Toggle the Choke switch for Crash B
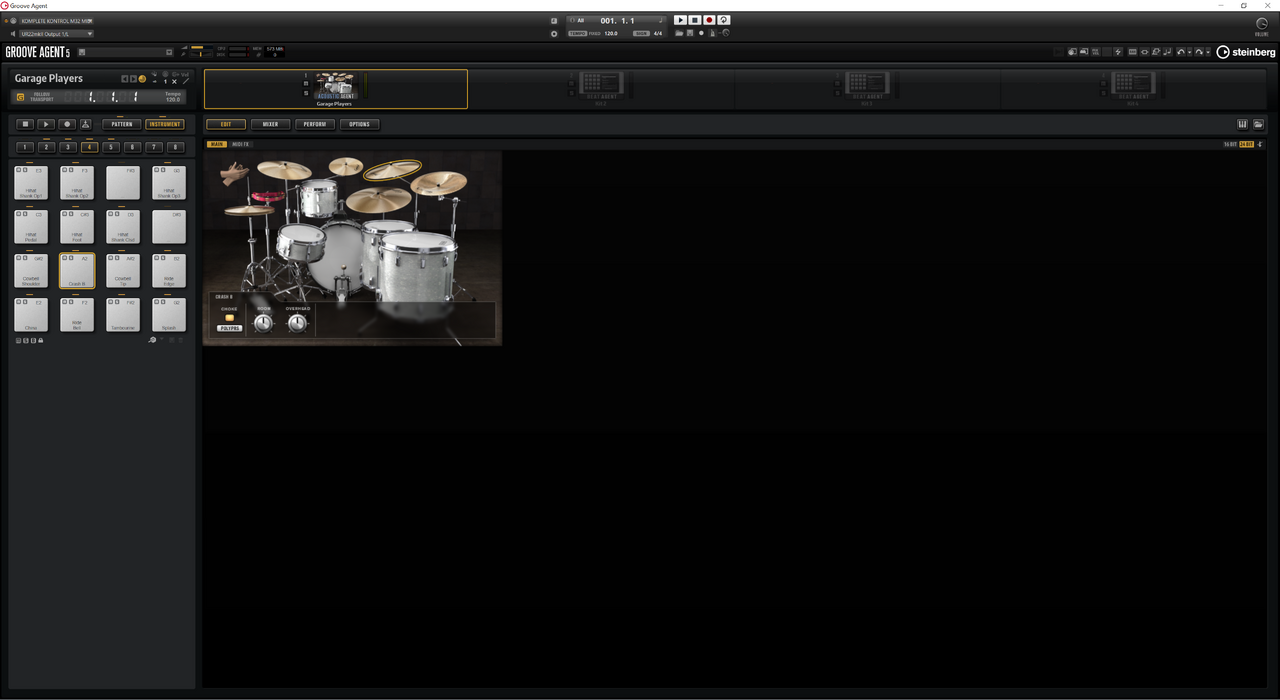Screen dimensions: 1280x700 (229, 318)
